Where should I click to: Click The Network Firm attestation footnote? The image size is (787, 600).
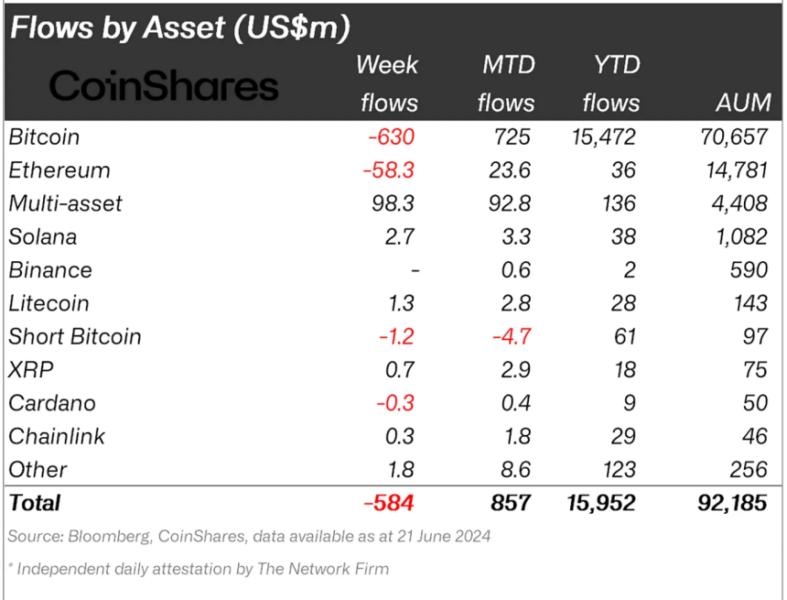pyautogui.click(x=199, y=569)
